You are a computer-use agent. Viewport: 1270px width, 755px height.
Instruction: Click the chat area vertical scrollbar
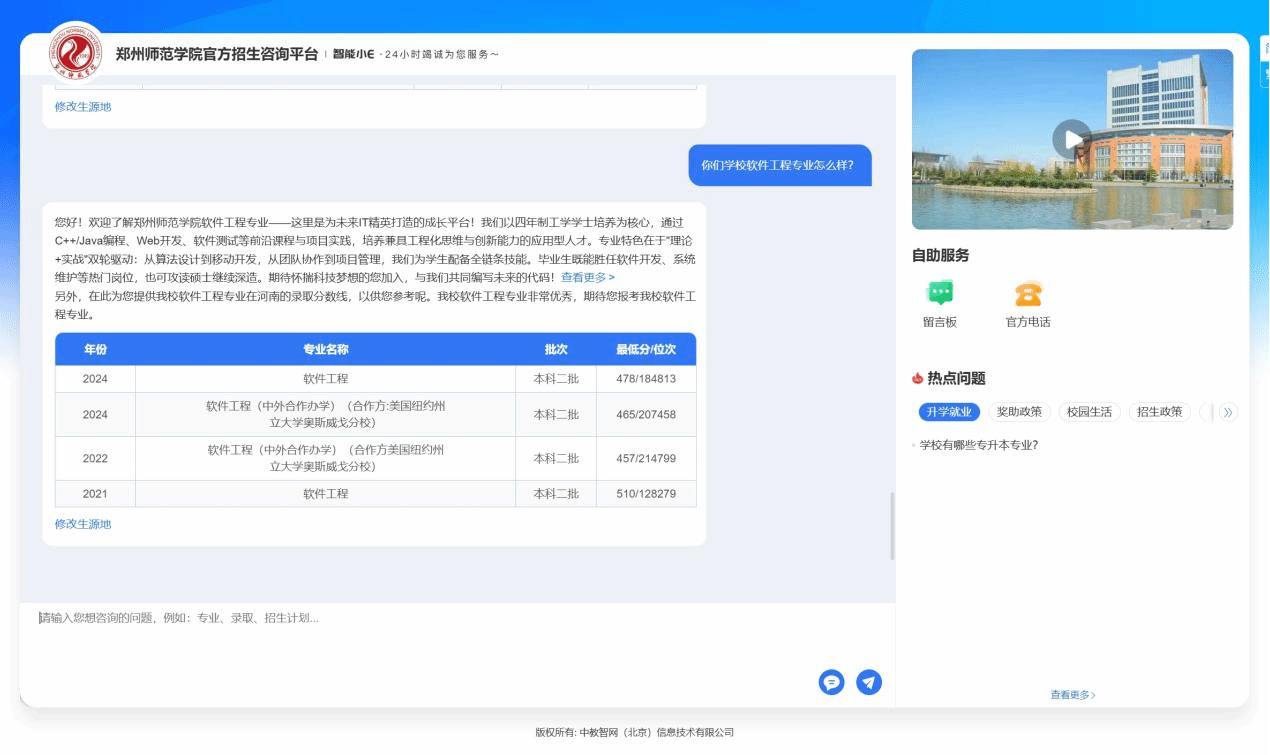pos(892,526)
